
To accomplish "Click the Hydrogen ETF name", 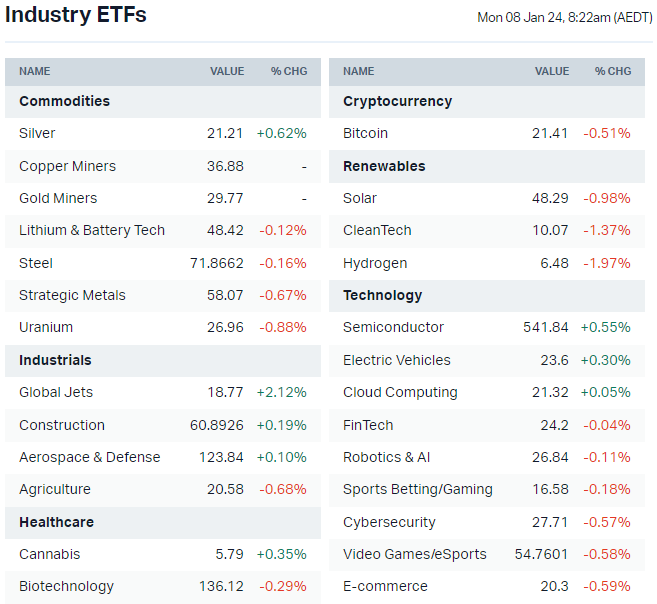I will tap(375, 263).
